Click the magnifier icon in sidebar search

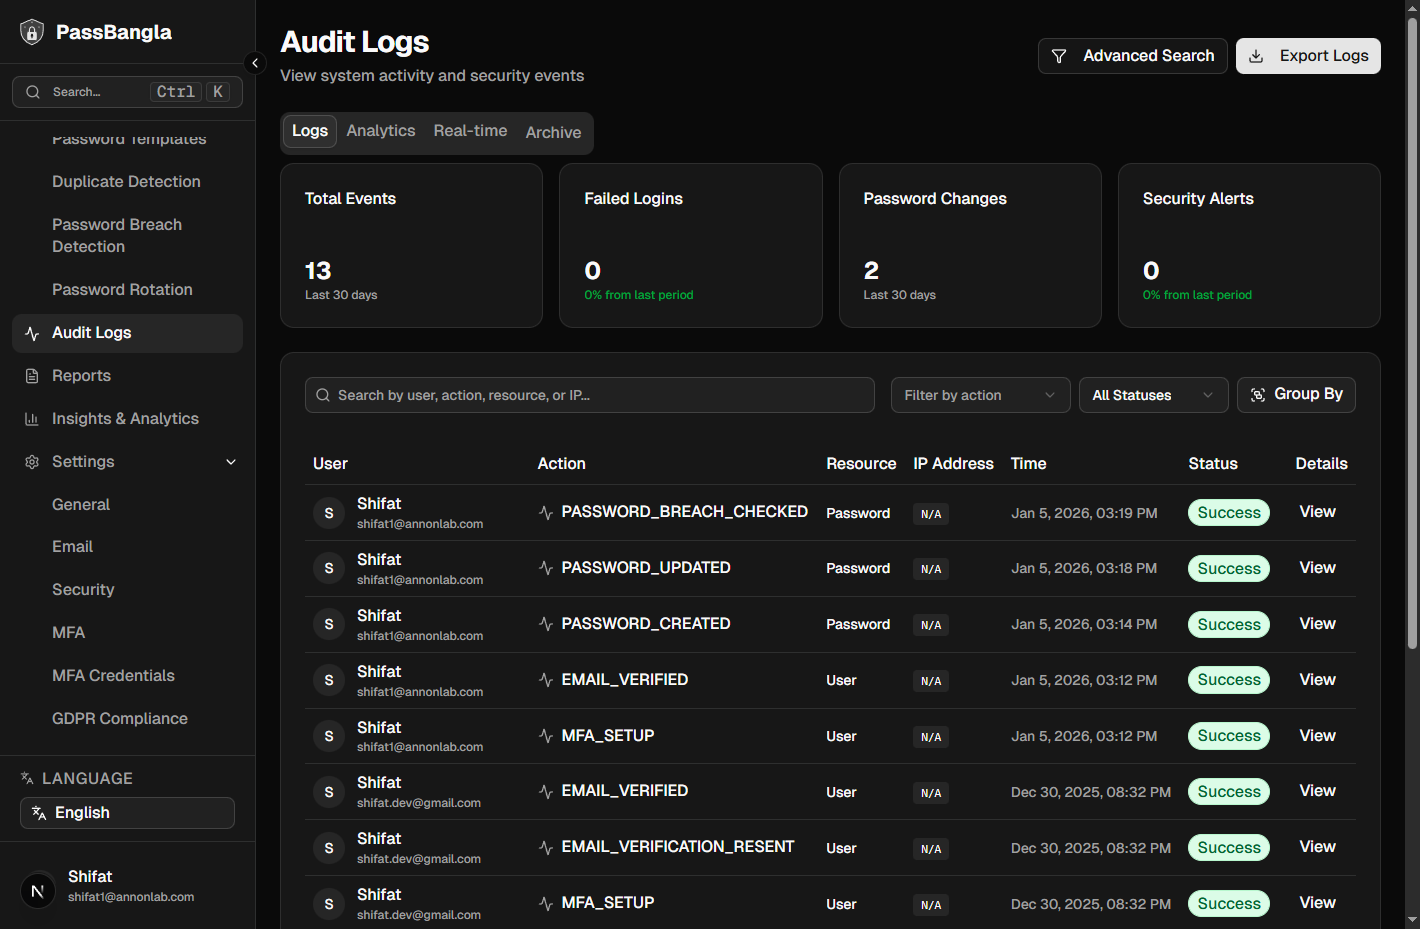33,91
